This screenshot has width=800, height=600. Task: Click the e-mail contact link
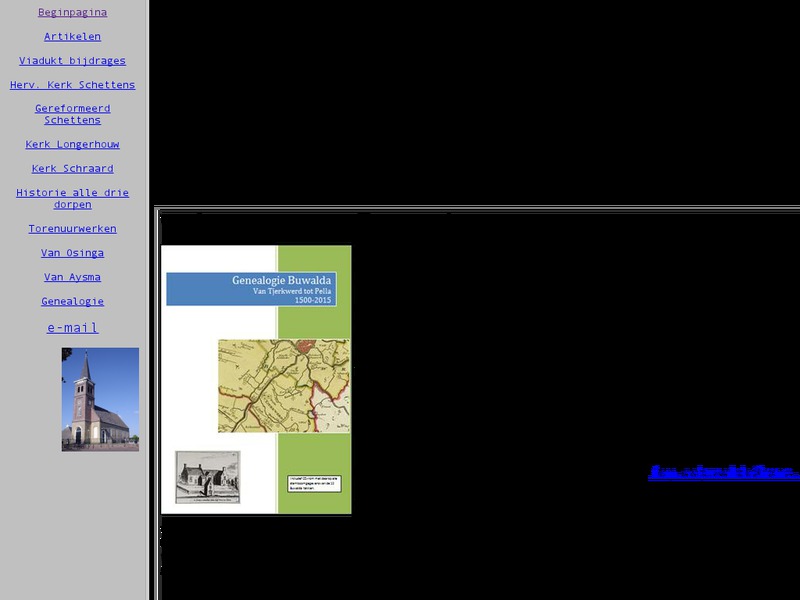pyautogui.click(x=71, y=327)
